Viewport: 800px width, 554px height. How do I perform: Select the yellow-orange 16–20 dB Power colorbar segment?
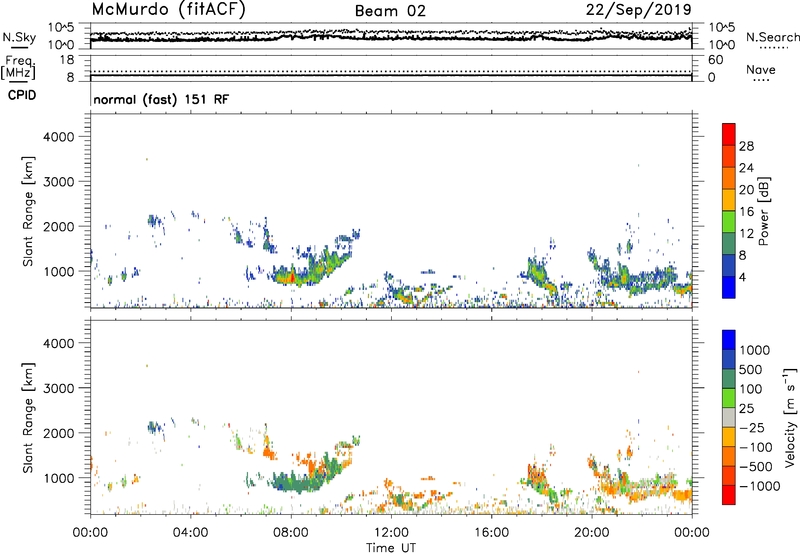tap(729, 199)
